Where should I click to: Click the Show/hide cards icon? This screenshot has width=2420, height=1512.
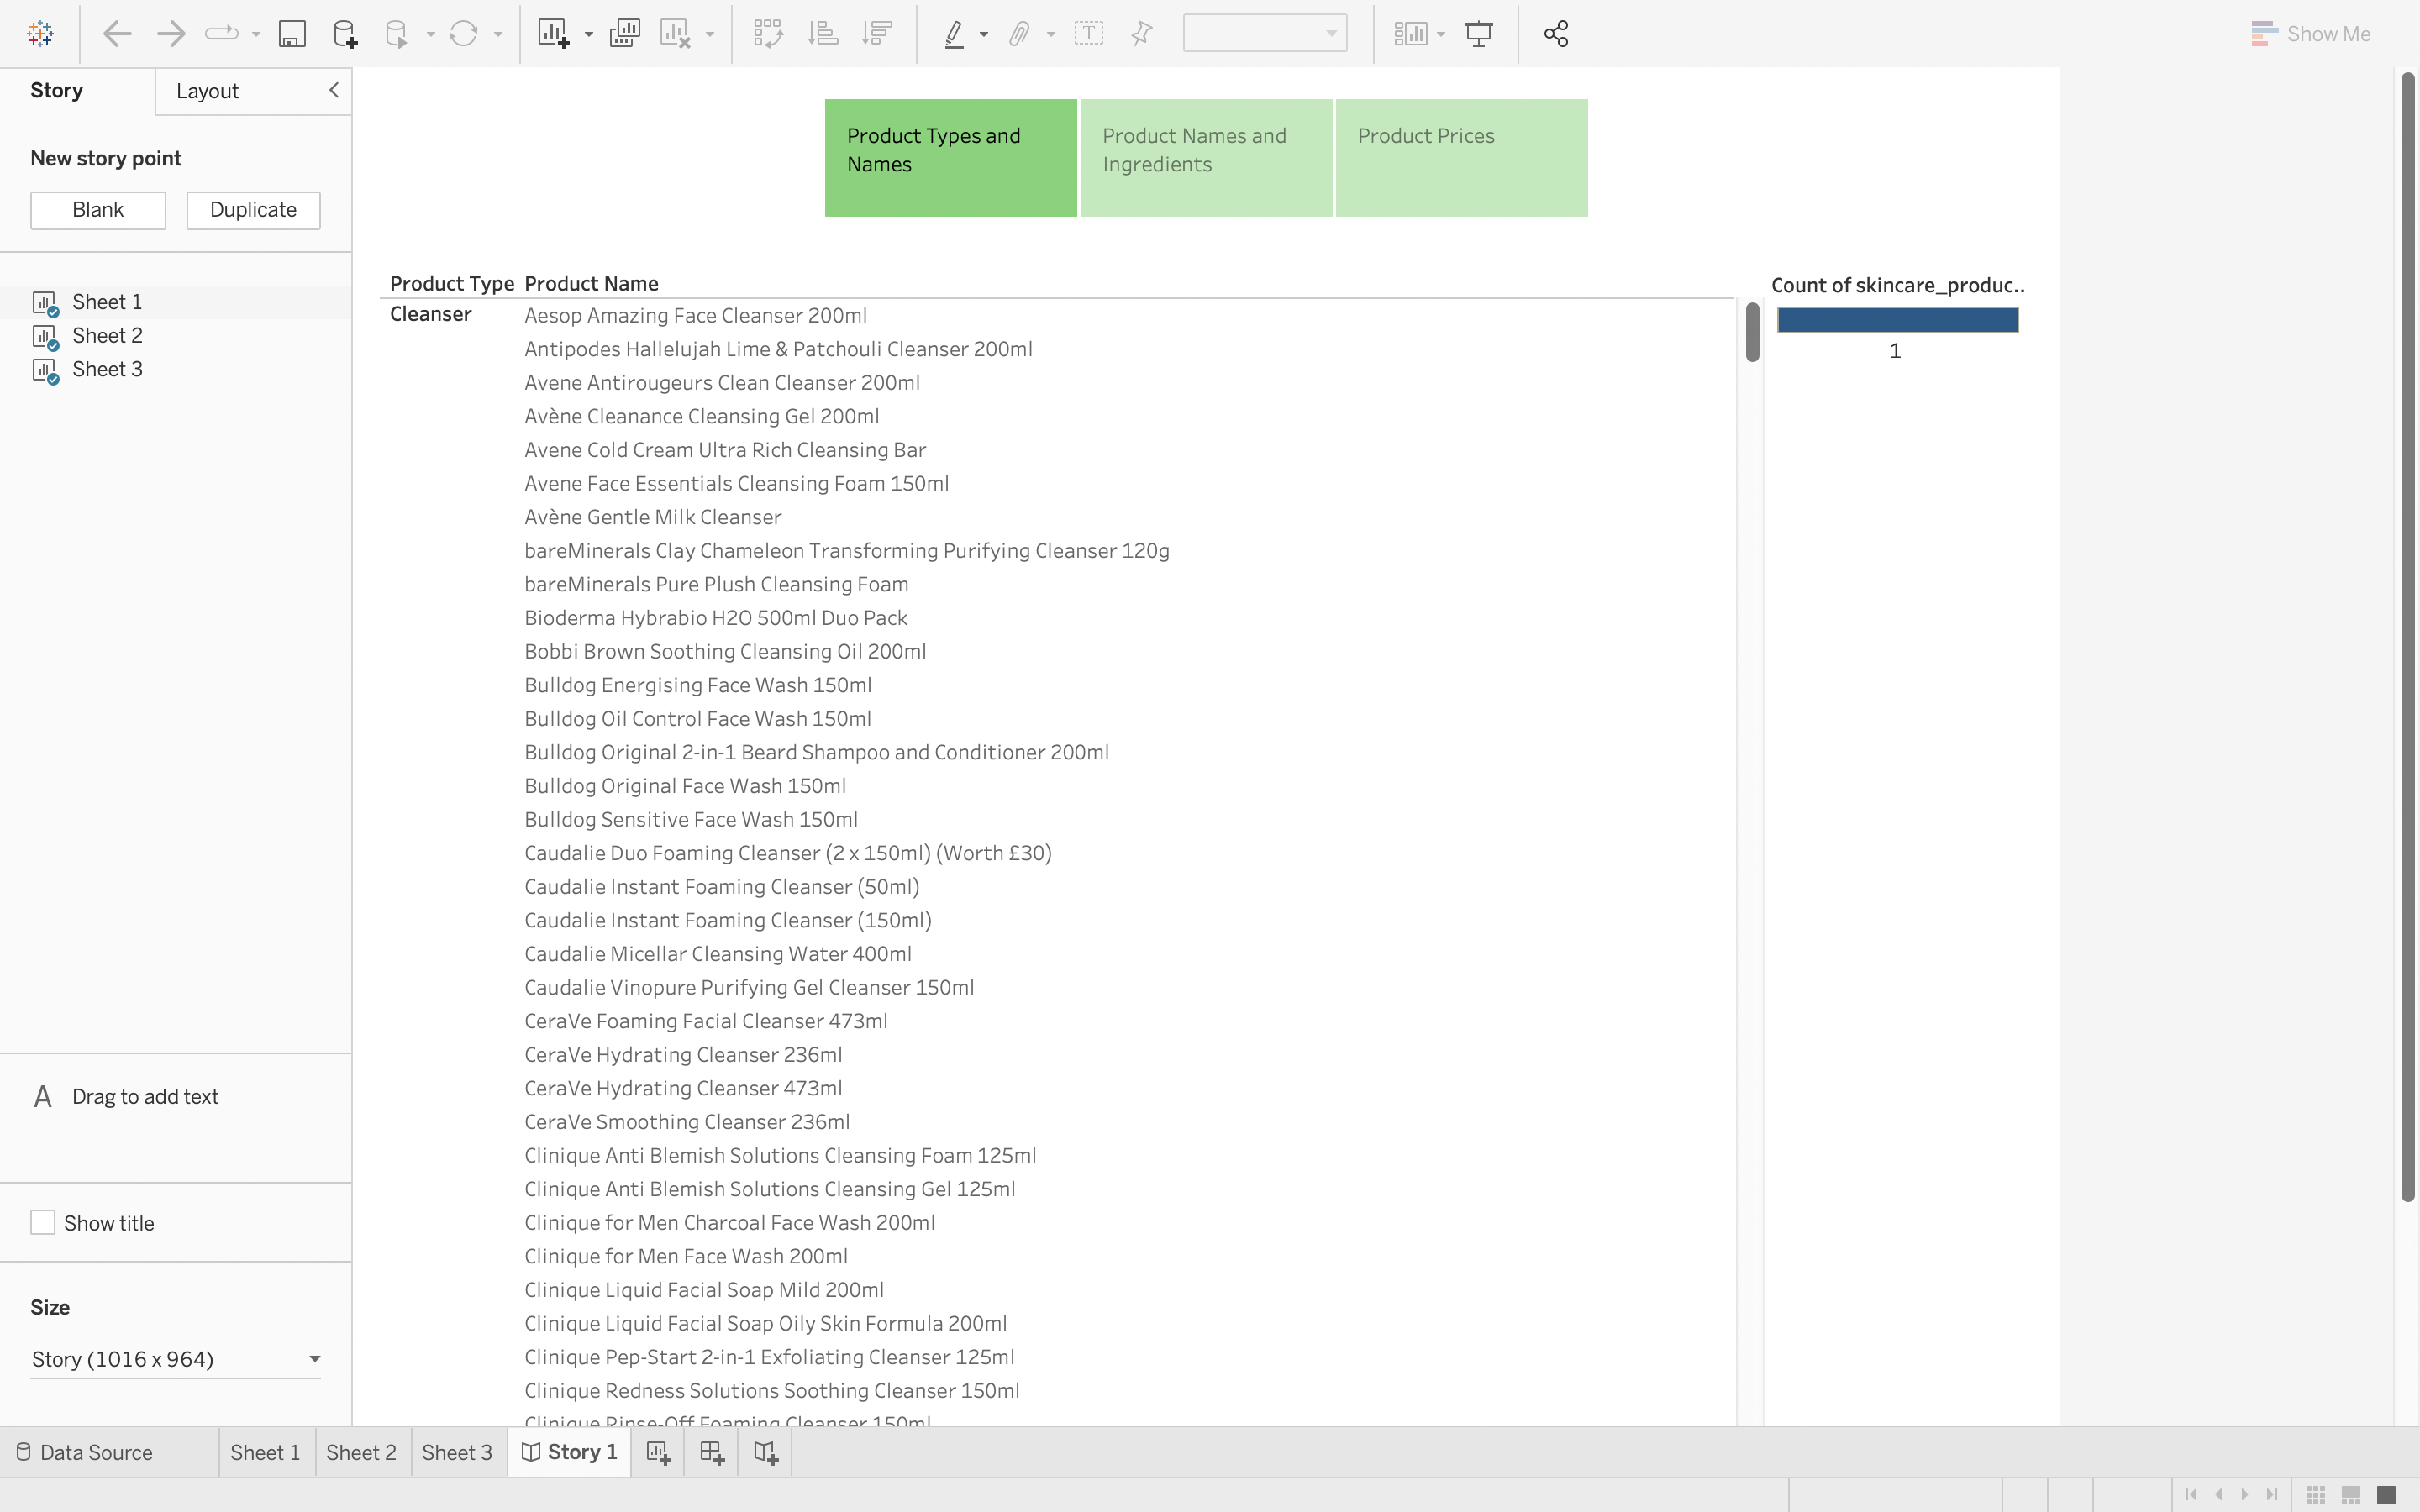pos(1410,34)
